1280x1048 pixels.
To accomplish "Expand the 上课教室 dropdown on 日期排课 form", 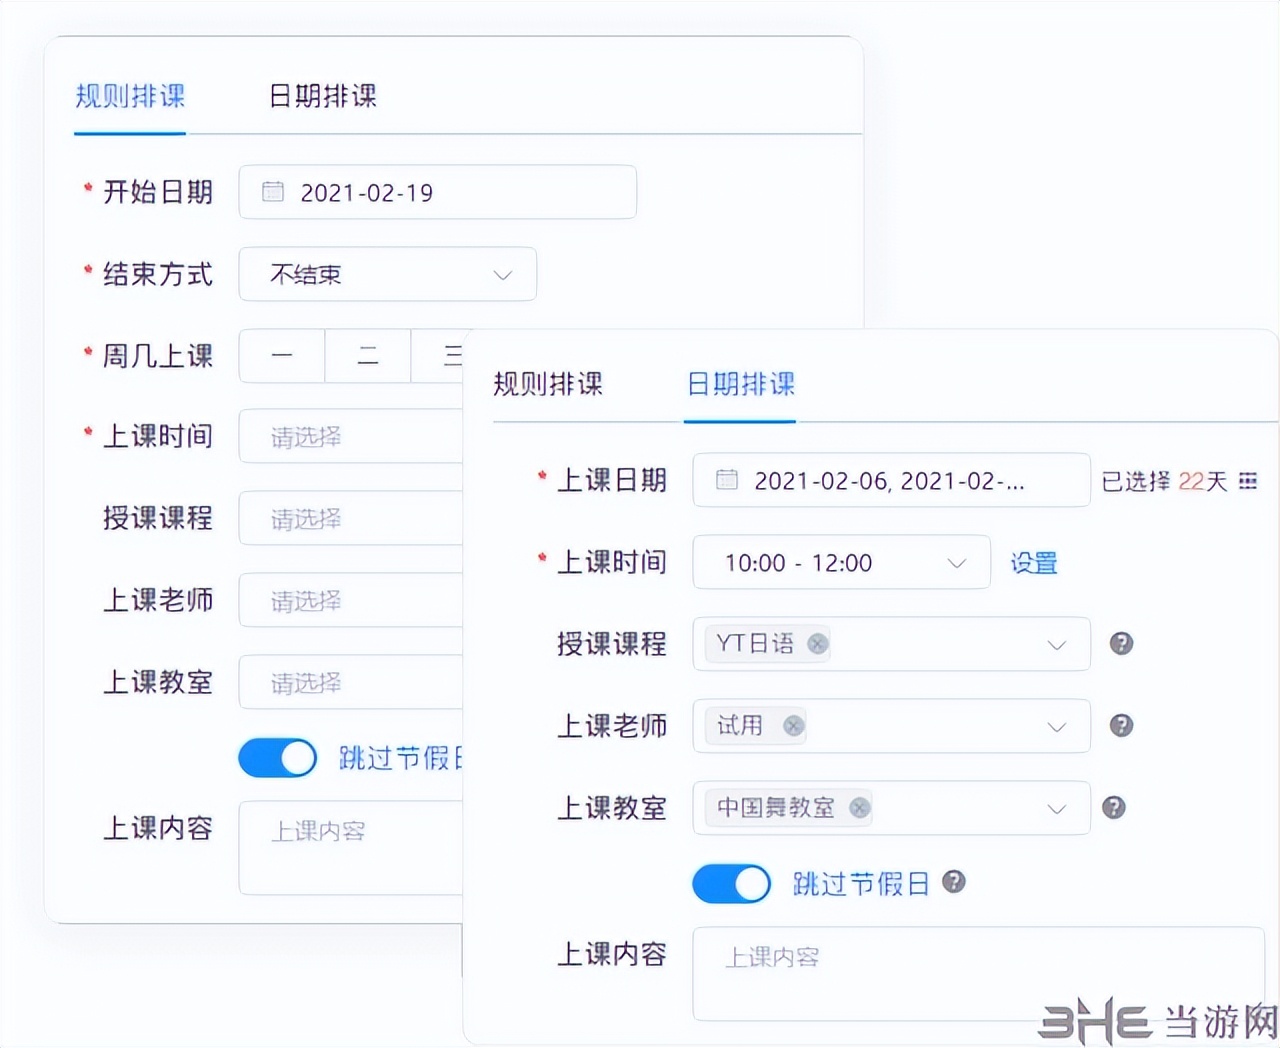I will pyautogui.click(x=1057, y=808).
